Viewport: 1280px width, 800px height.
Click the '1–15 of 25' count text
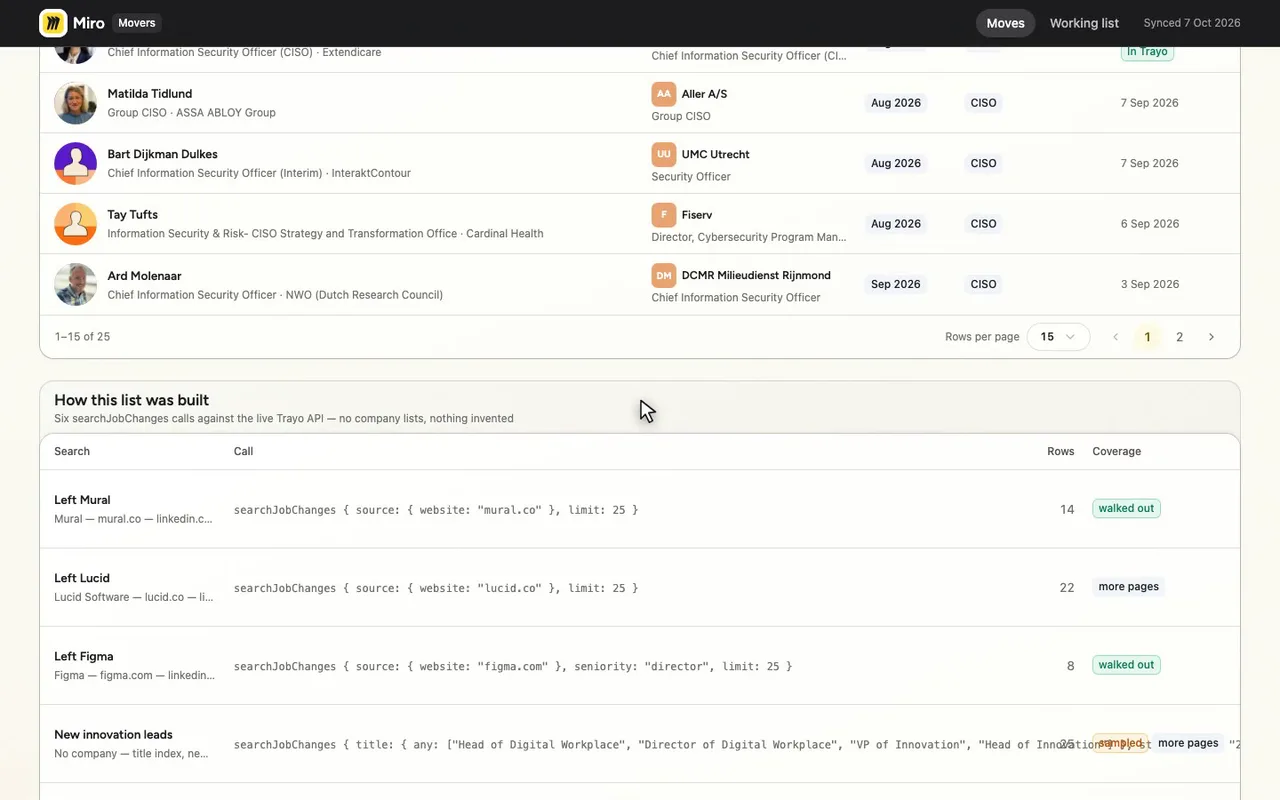tap(82, 337)
